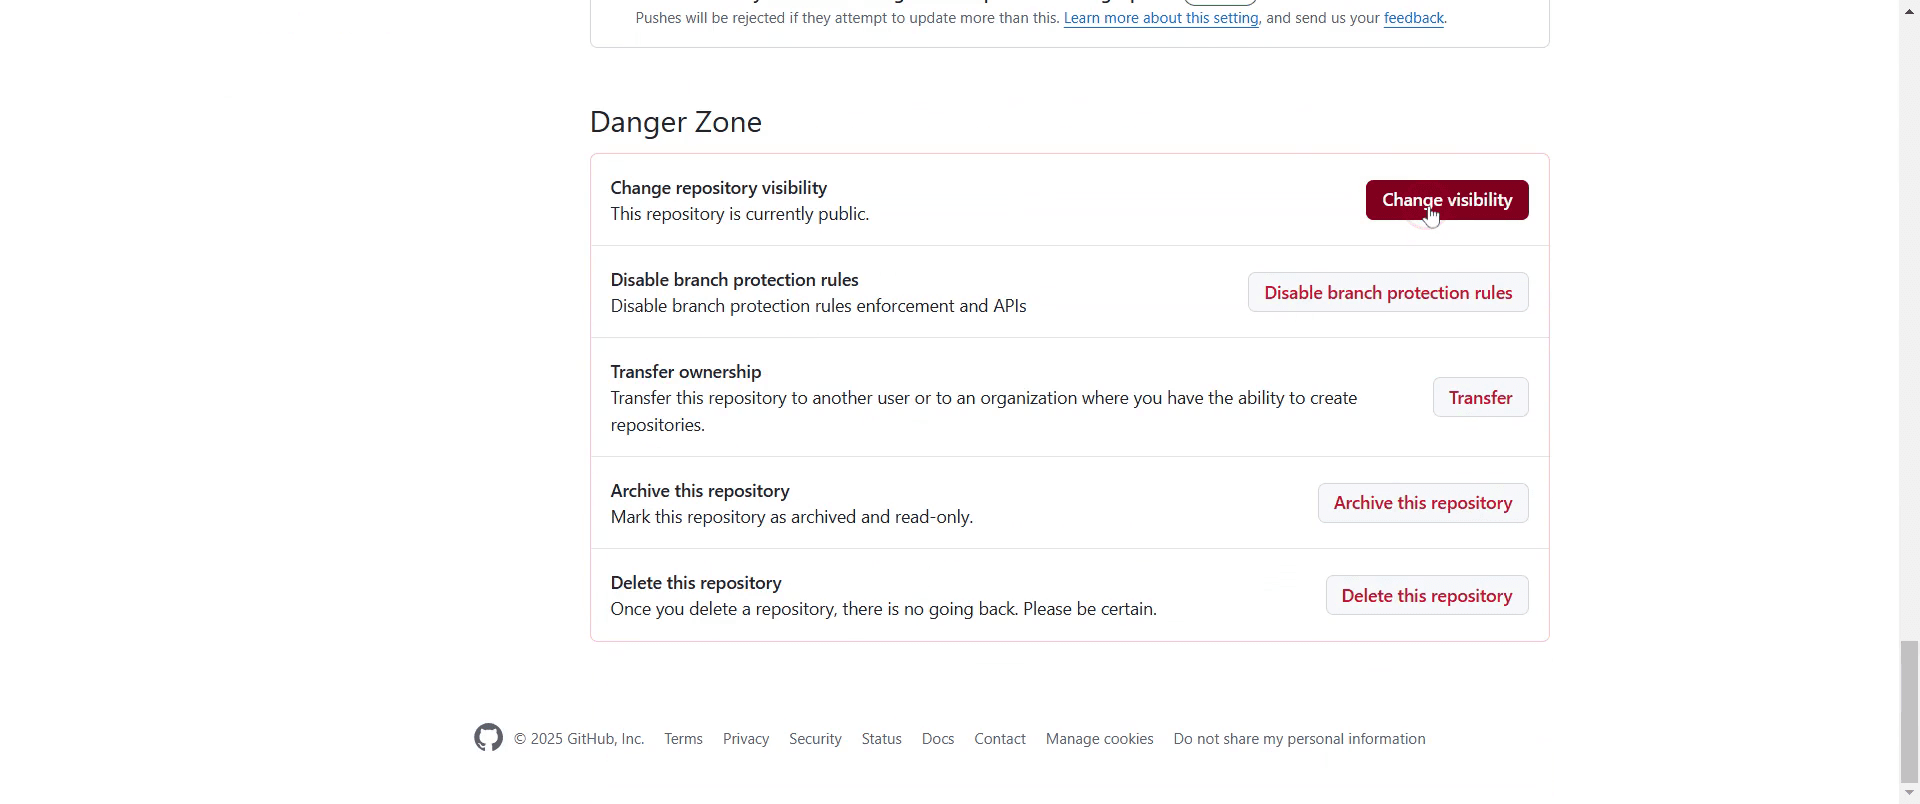The height and width of the screenshot is (804, 1920).
Task: Open the Privacy footer link
Action: coord(746,739)
